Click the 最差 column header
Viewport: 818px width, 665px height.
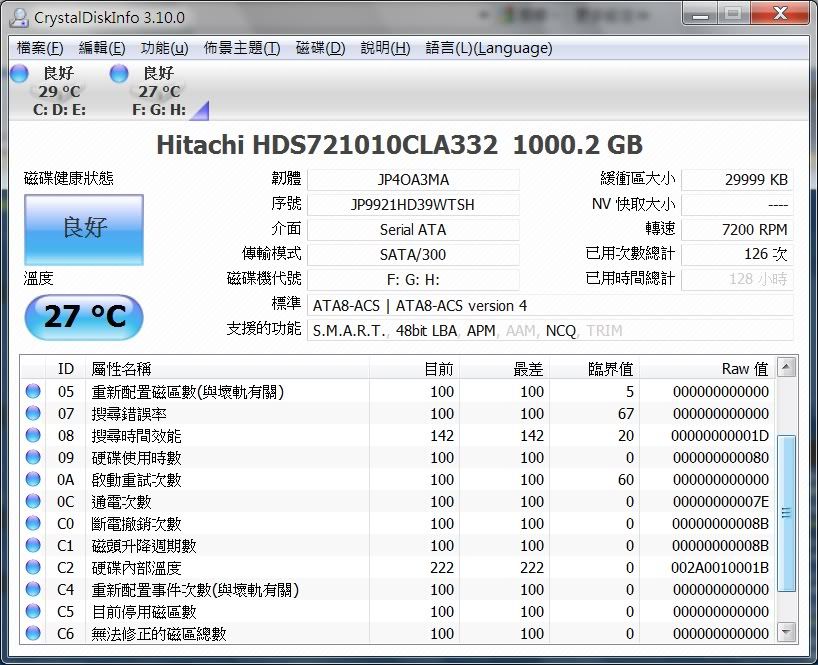click(x=504, y=369)
